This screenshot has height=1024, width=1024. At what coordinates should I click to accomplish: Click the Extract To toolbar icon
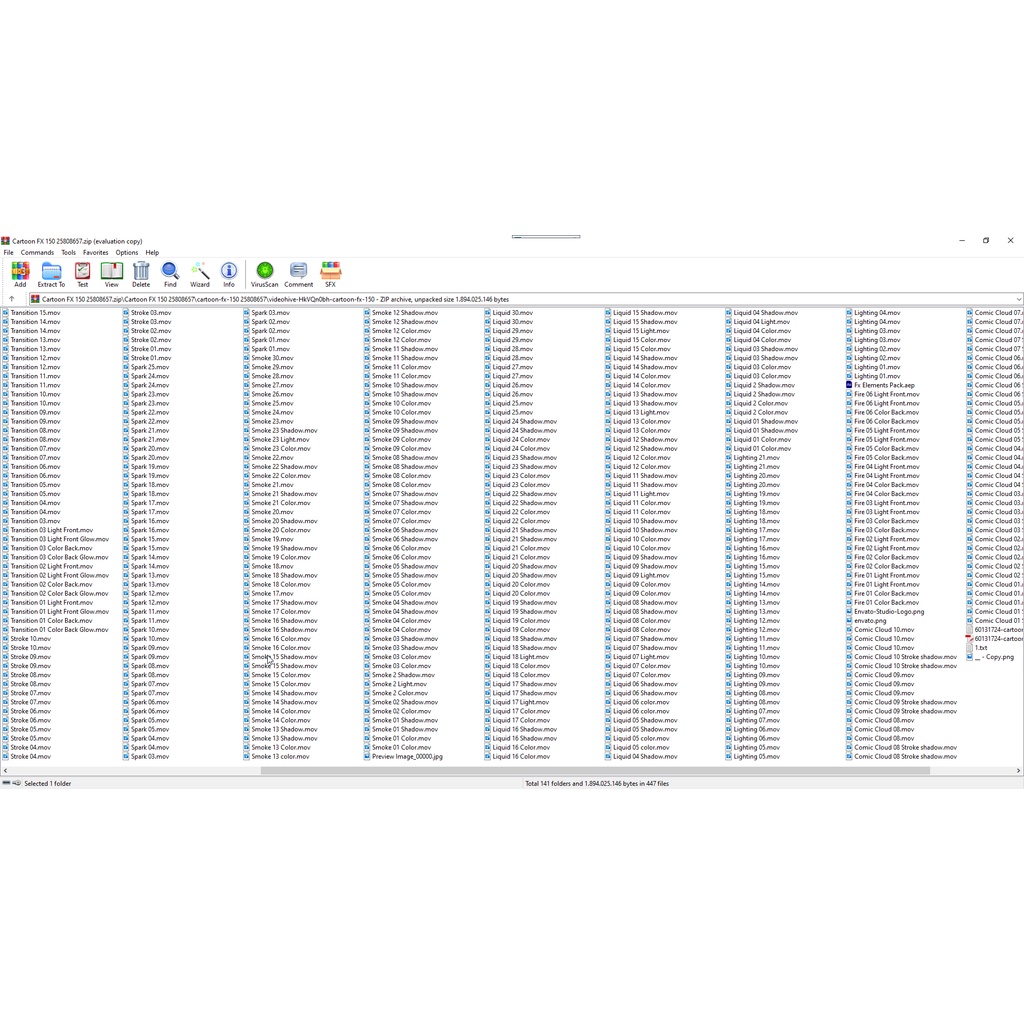pos(51,273)
